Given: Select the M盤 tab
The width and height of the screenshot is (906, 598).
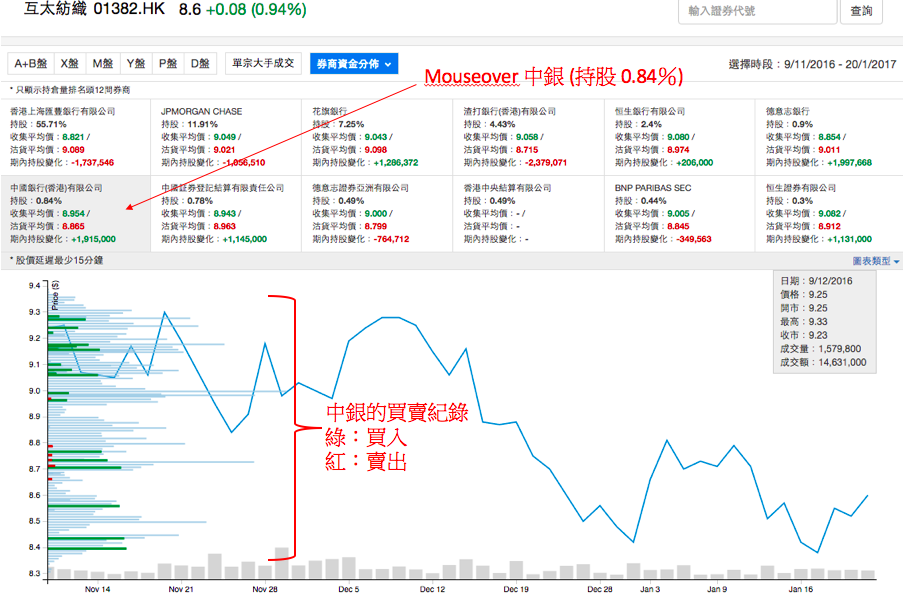Looking at the screenshot, I should 102,63.
